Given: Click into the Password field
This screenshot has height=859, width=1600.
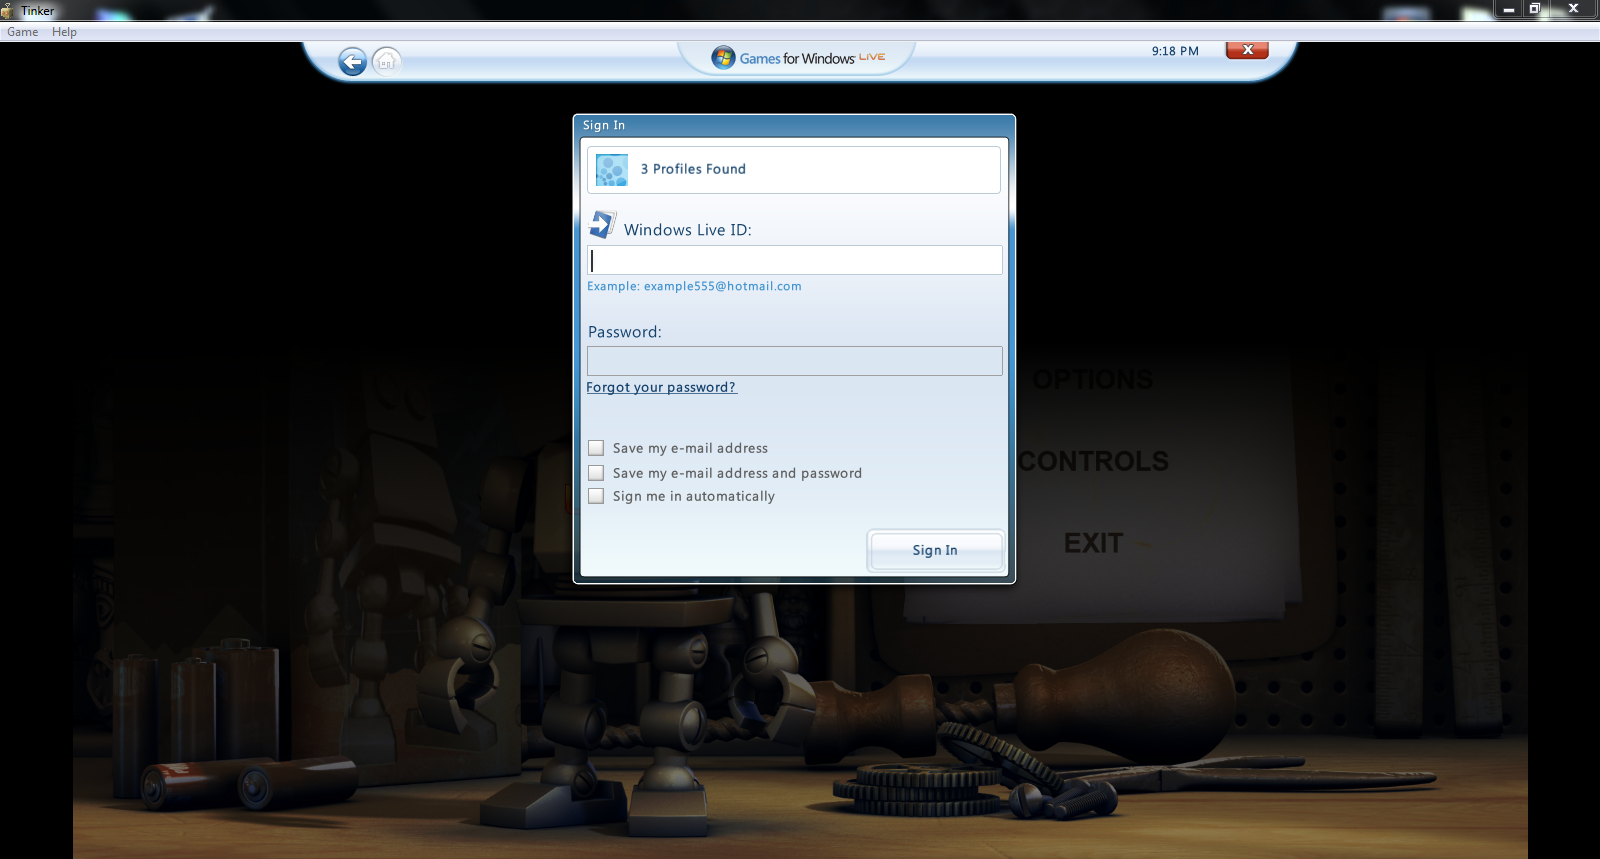Looking at the screenshot, I should tap(795, 361).
